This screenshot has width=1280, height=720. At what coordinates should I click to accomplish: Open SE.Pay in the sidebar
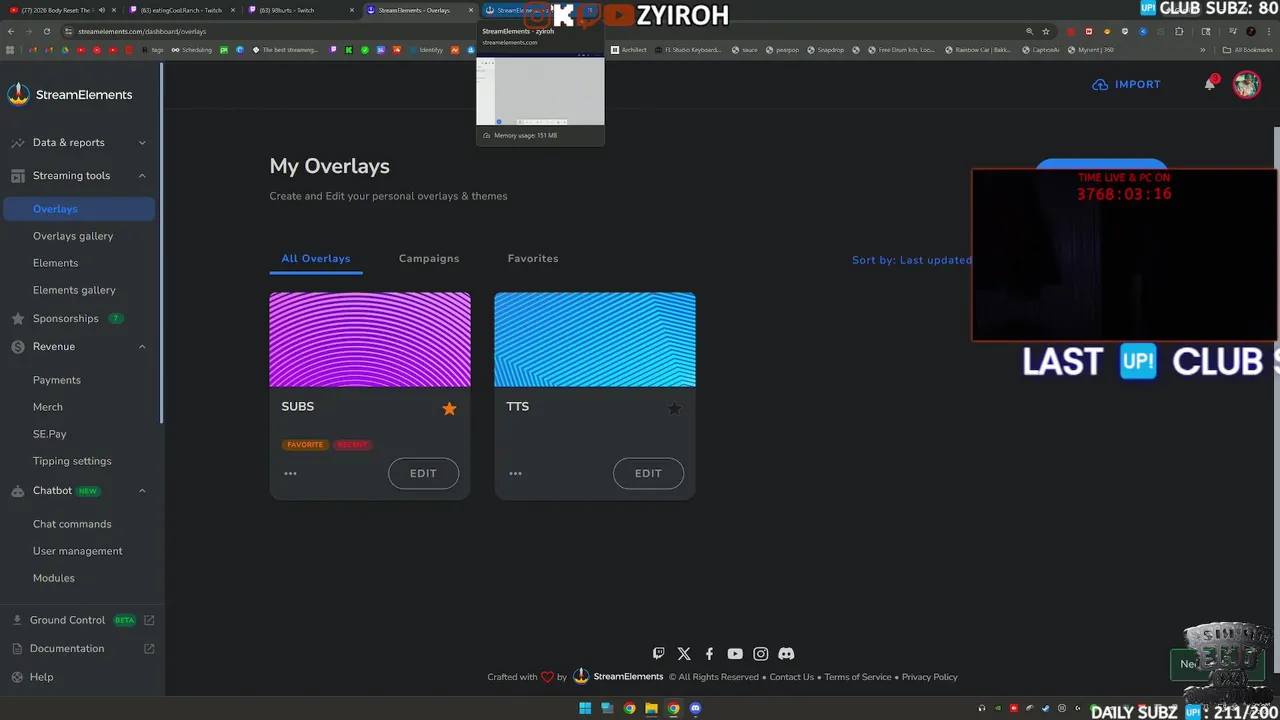[50, 434]
